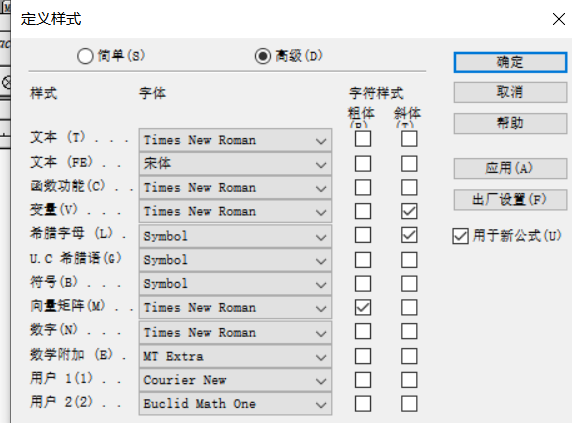
Task: Open font dropdown for 数字(N)
Action: tap(235, 333)
